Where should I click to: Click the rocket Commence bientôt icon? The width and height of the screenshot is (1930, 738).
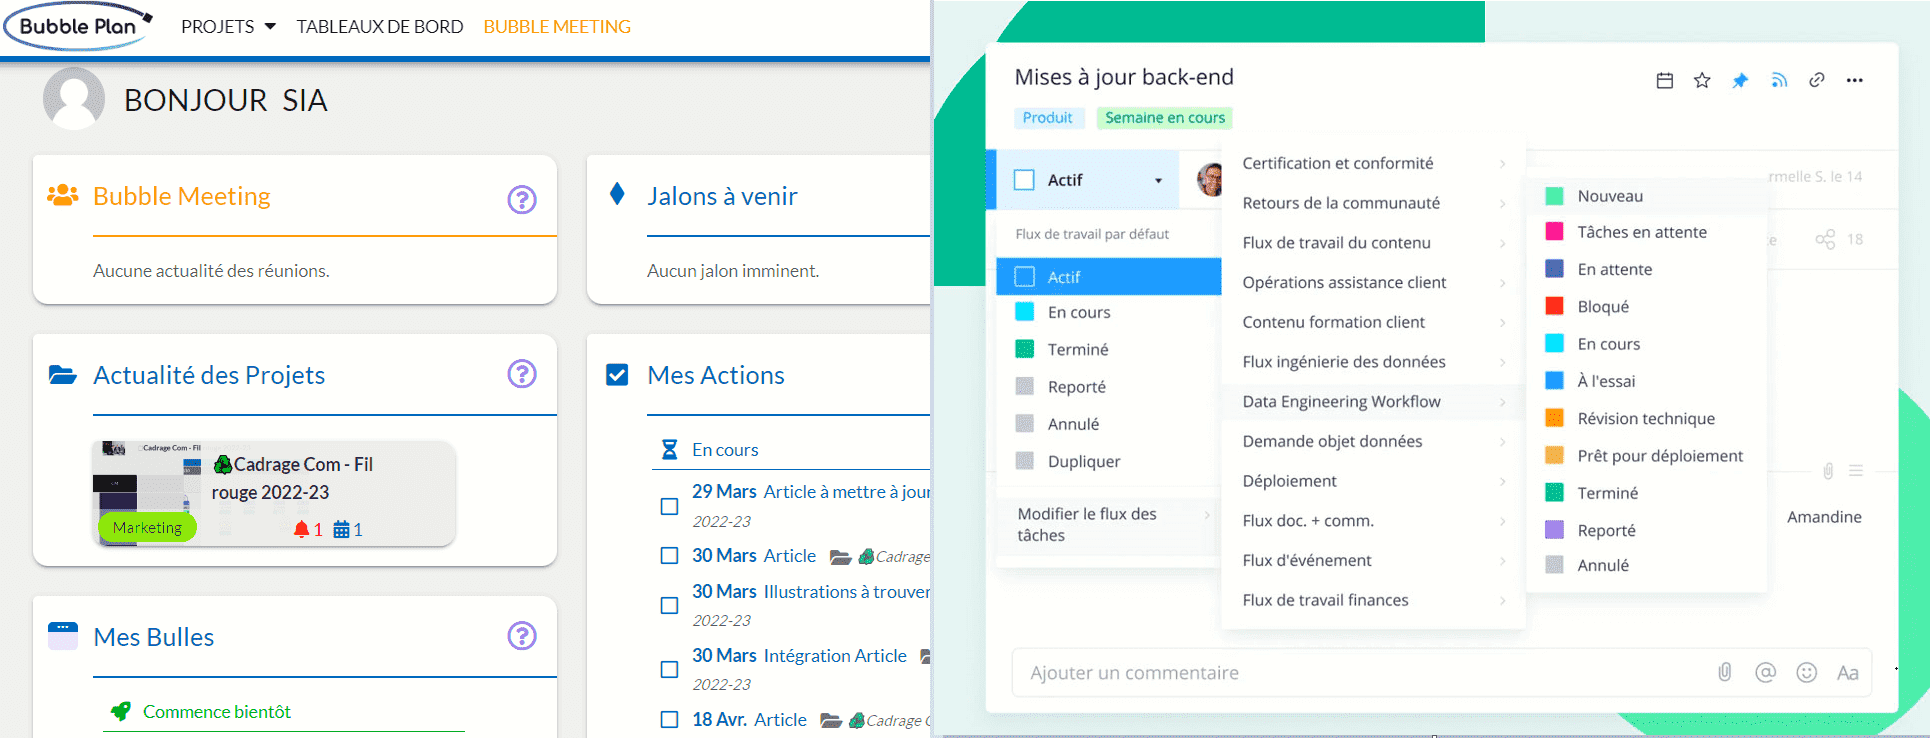[121, 711]
